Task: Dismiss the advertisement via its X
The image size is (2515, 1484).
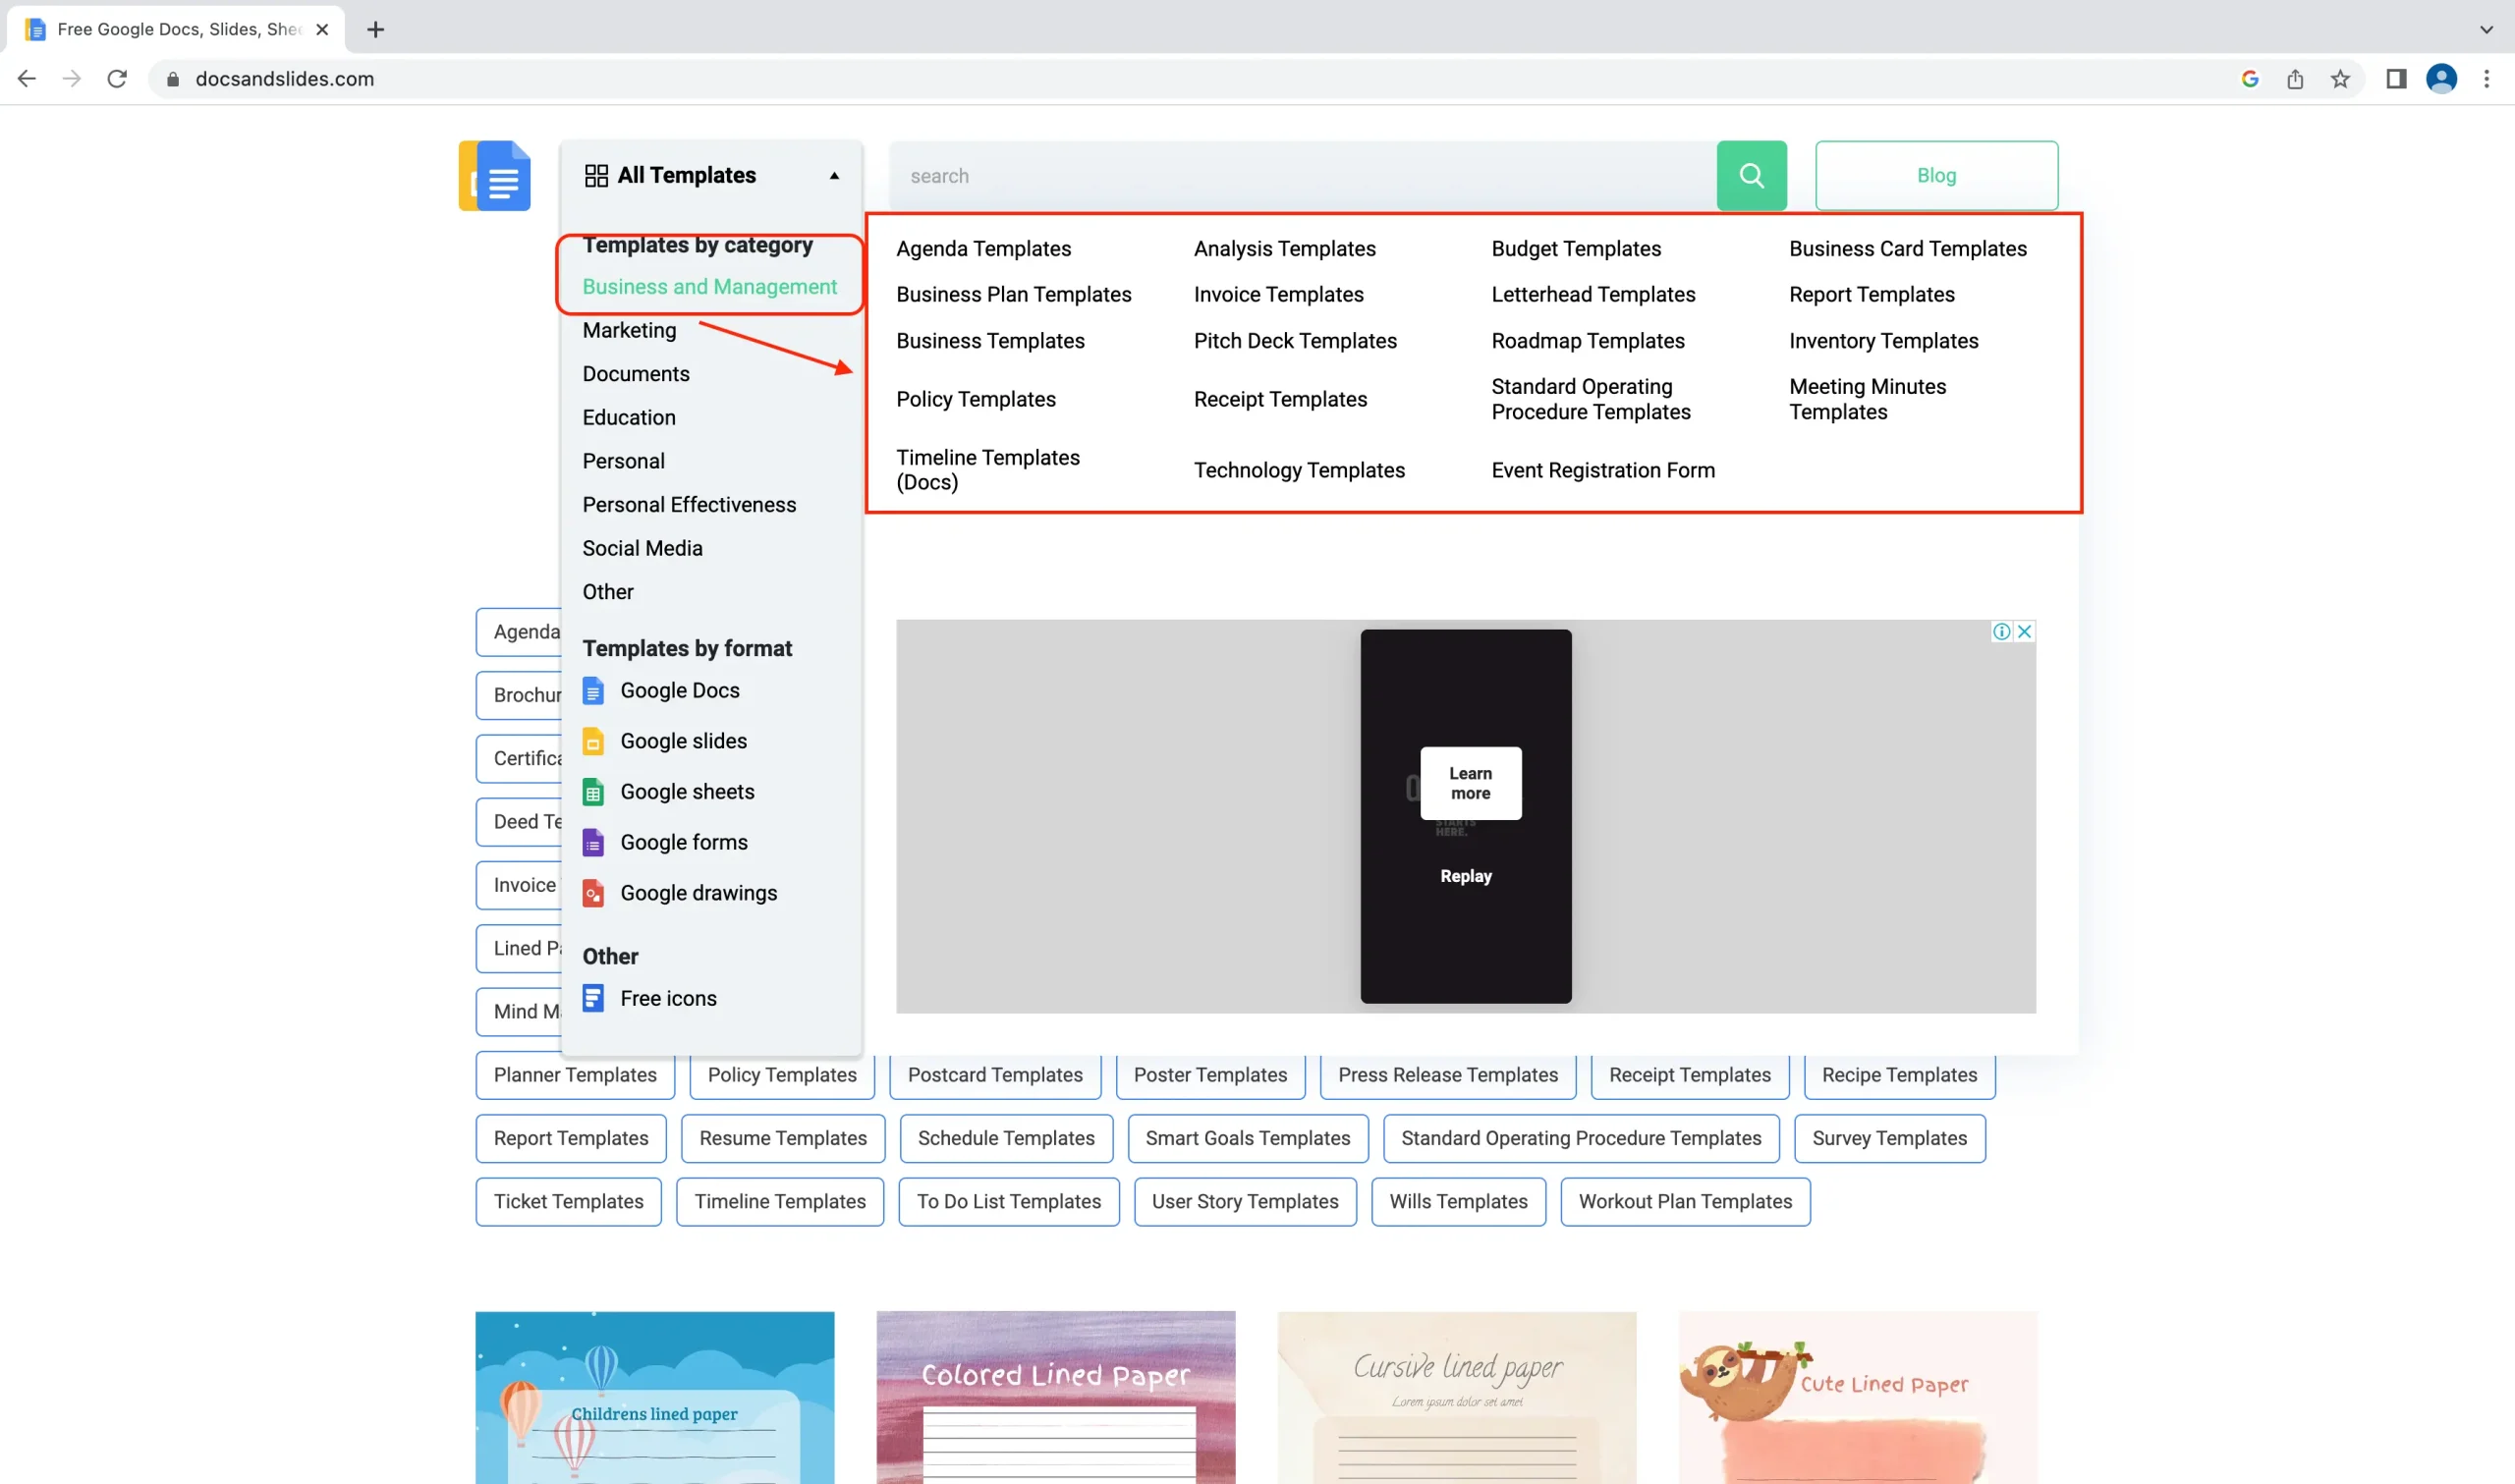Action: (x=2023, y=630)
